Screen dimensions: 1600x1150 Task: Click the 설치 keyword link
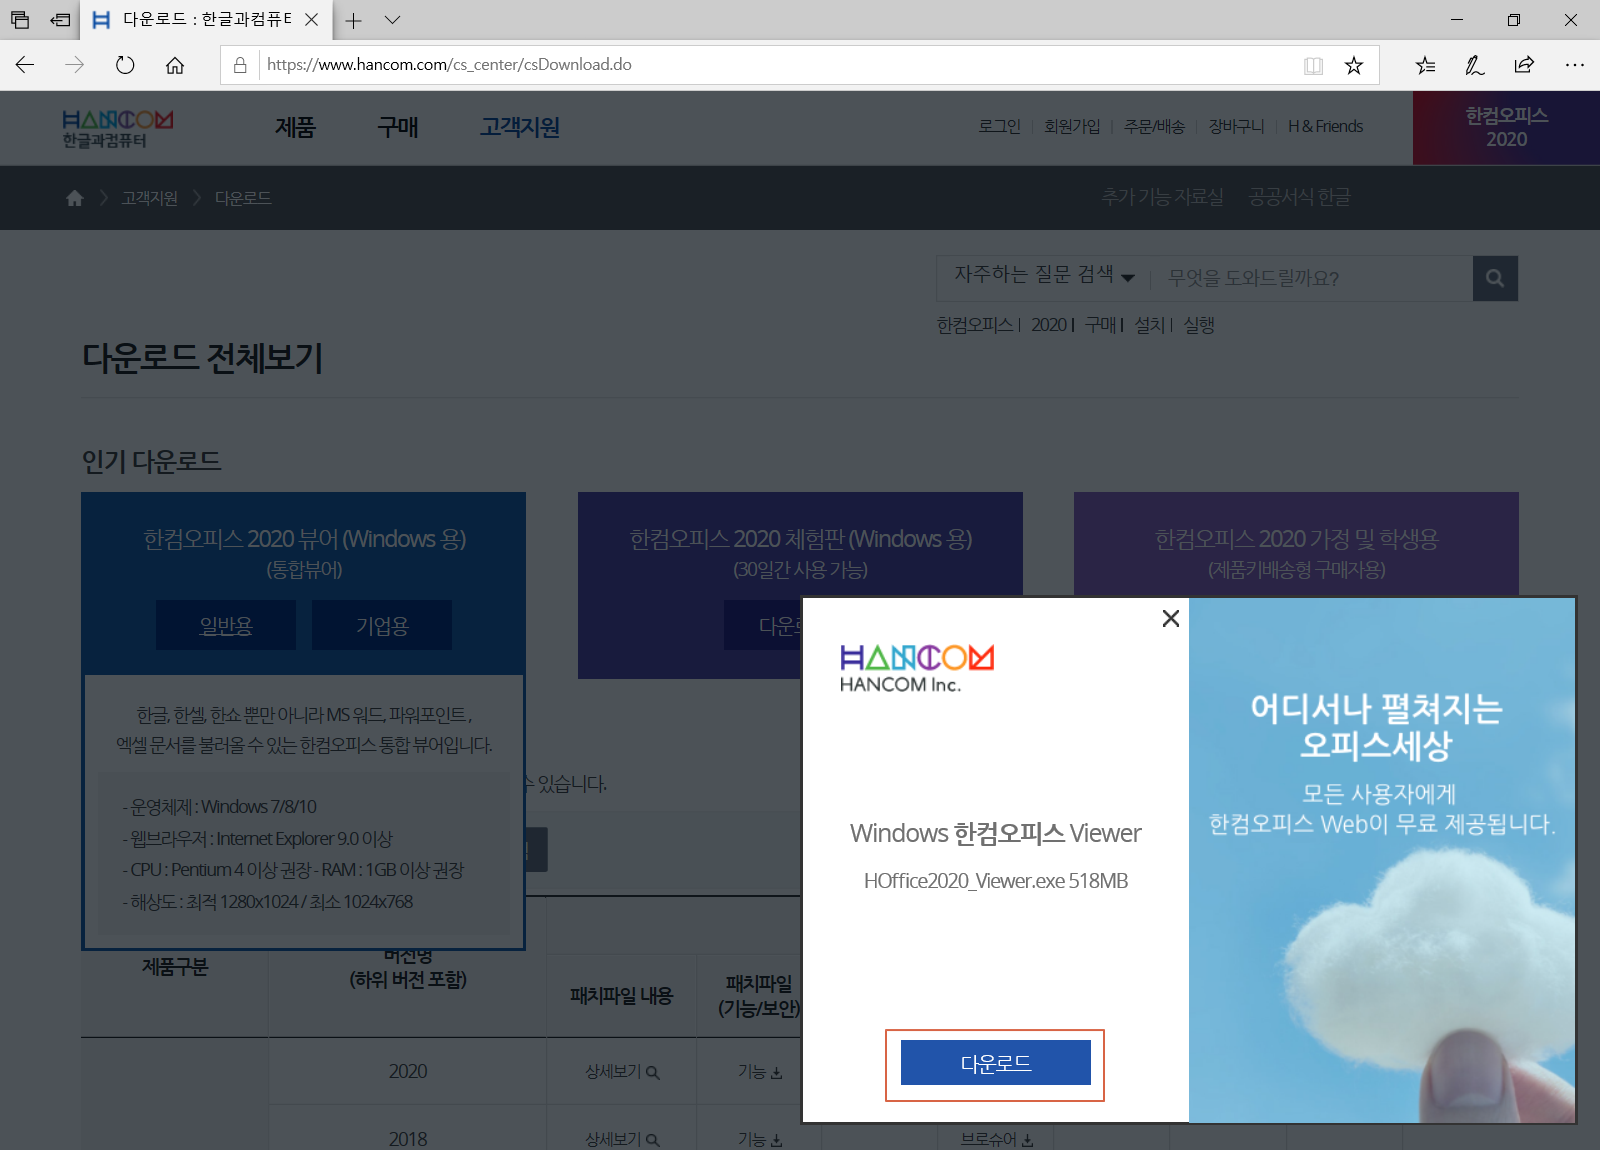point(1150,325)
